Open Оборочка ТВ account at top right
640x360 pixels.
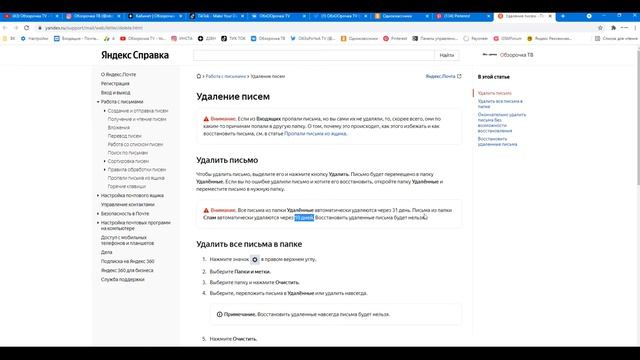point(508,55)
